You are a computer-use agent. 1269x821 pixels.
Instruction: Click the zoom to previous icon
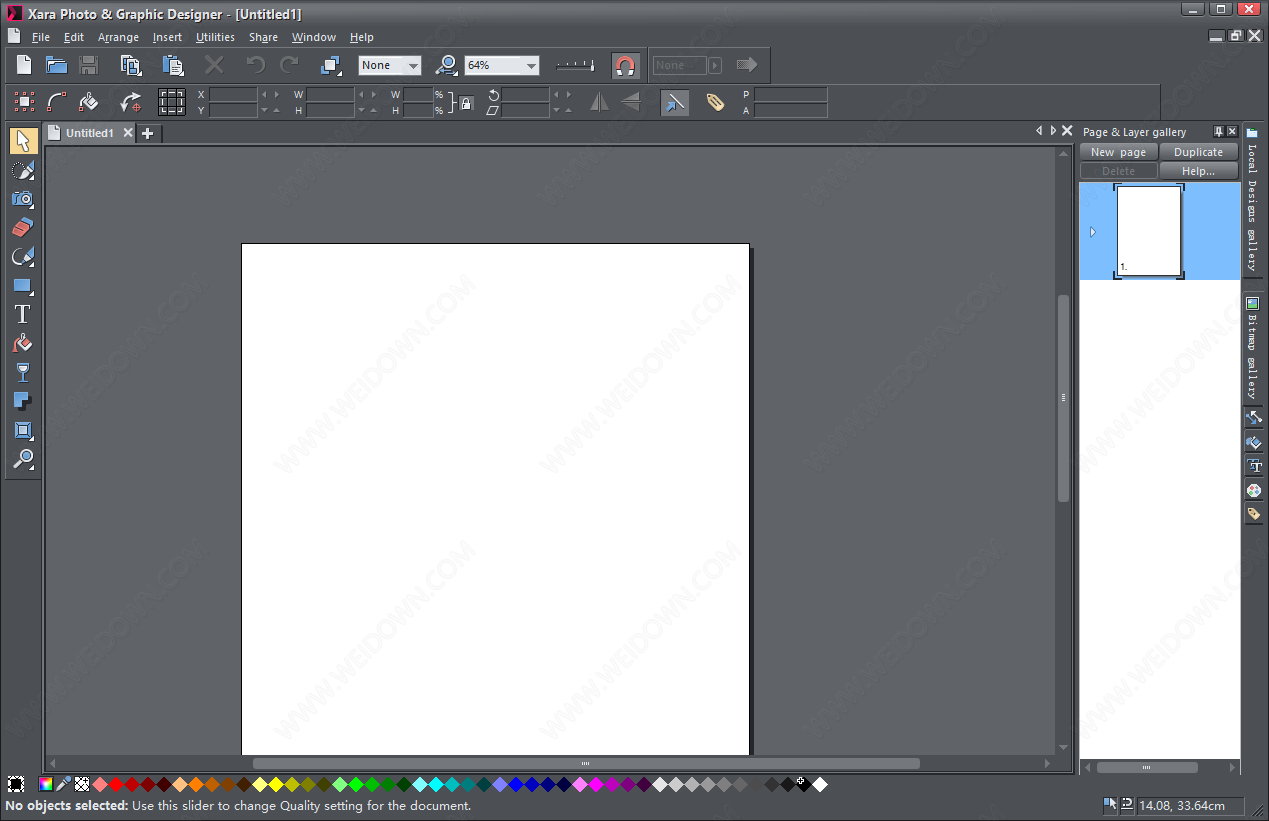pos(447,65)
